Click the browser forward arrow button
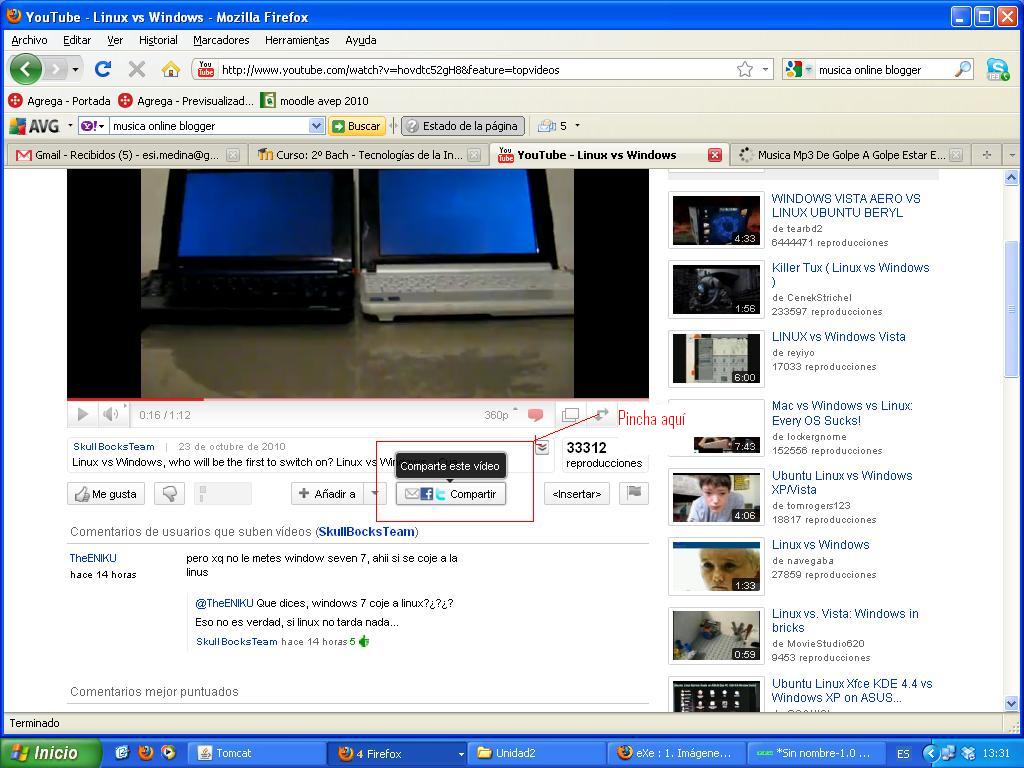Screen dimensions: 1024x768 coord(56,69)
